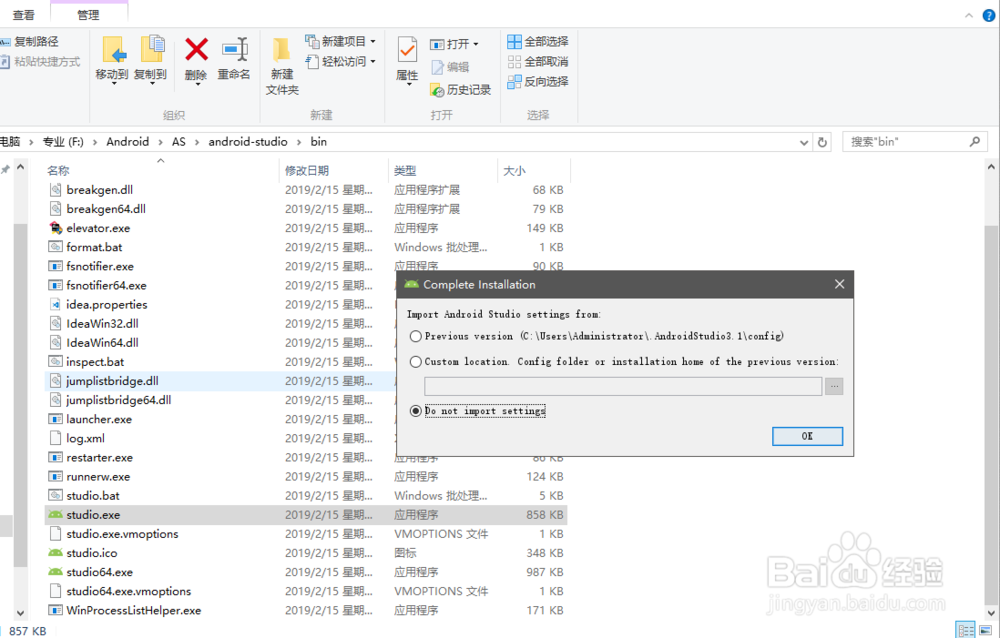The image size is (1000, 638).
Task: Click the idea.properties file icon
Action: (x=55, y=304)
